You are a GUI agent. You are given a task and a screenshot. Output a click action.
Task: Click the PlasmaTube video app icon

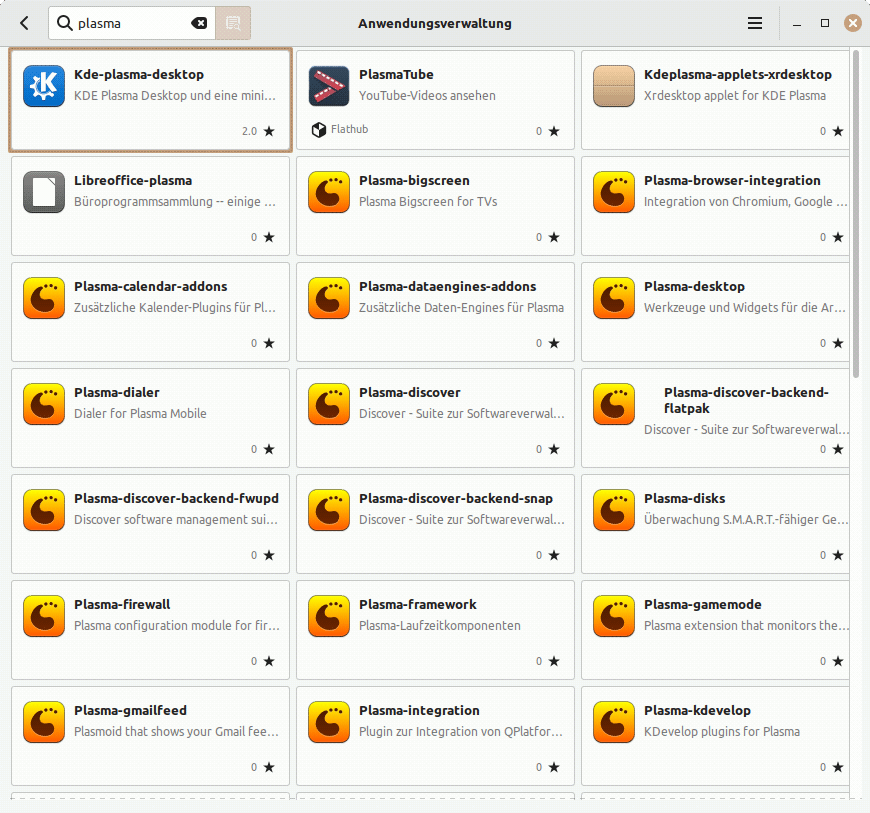328,86
